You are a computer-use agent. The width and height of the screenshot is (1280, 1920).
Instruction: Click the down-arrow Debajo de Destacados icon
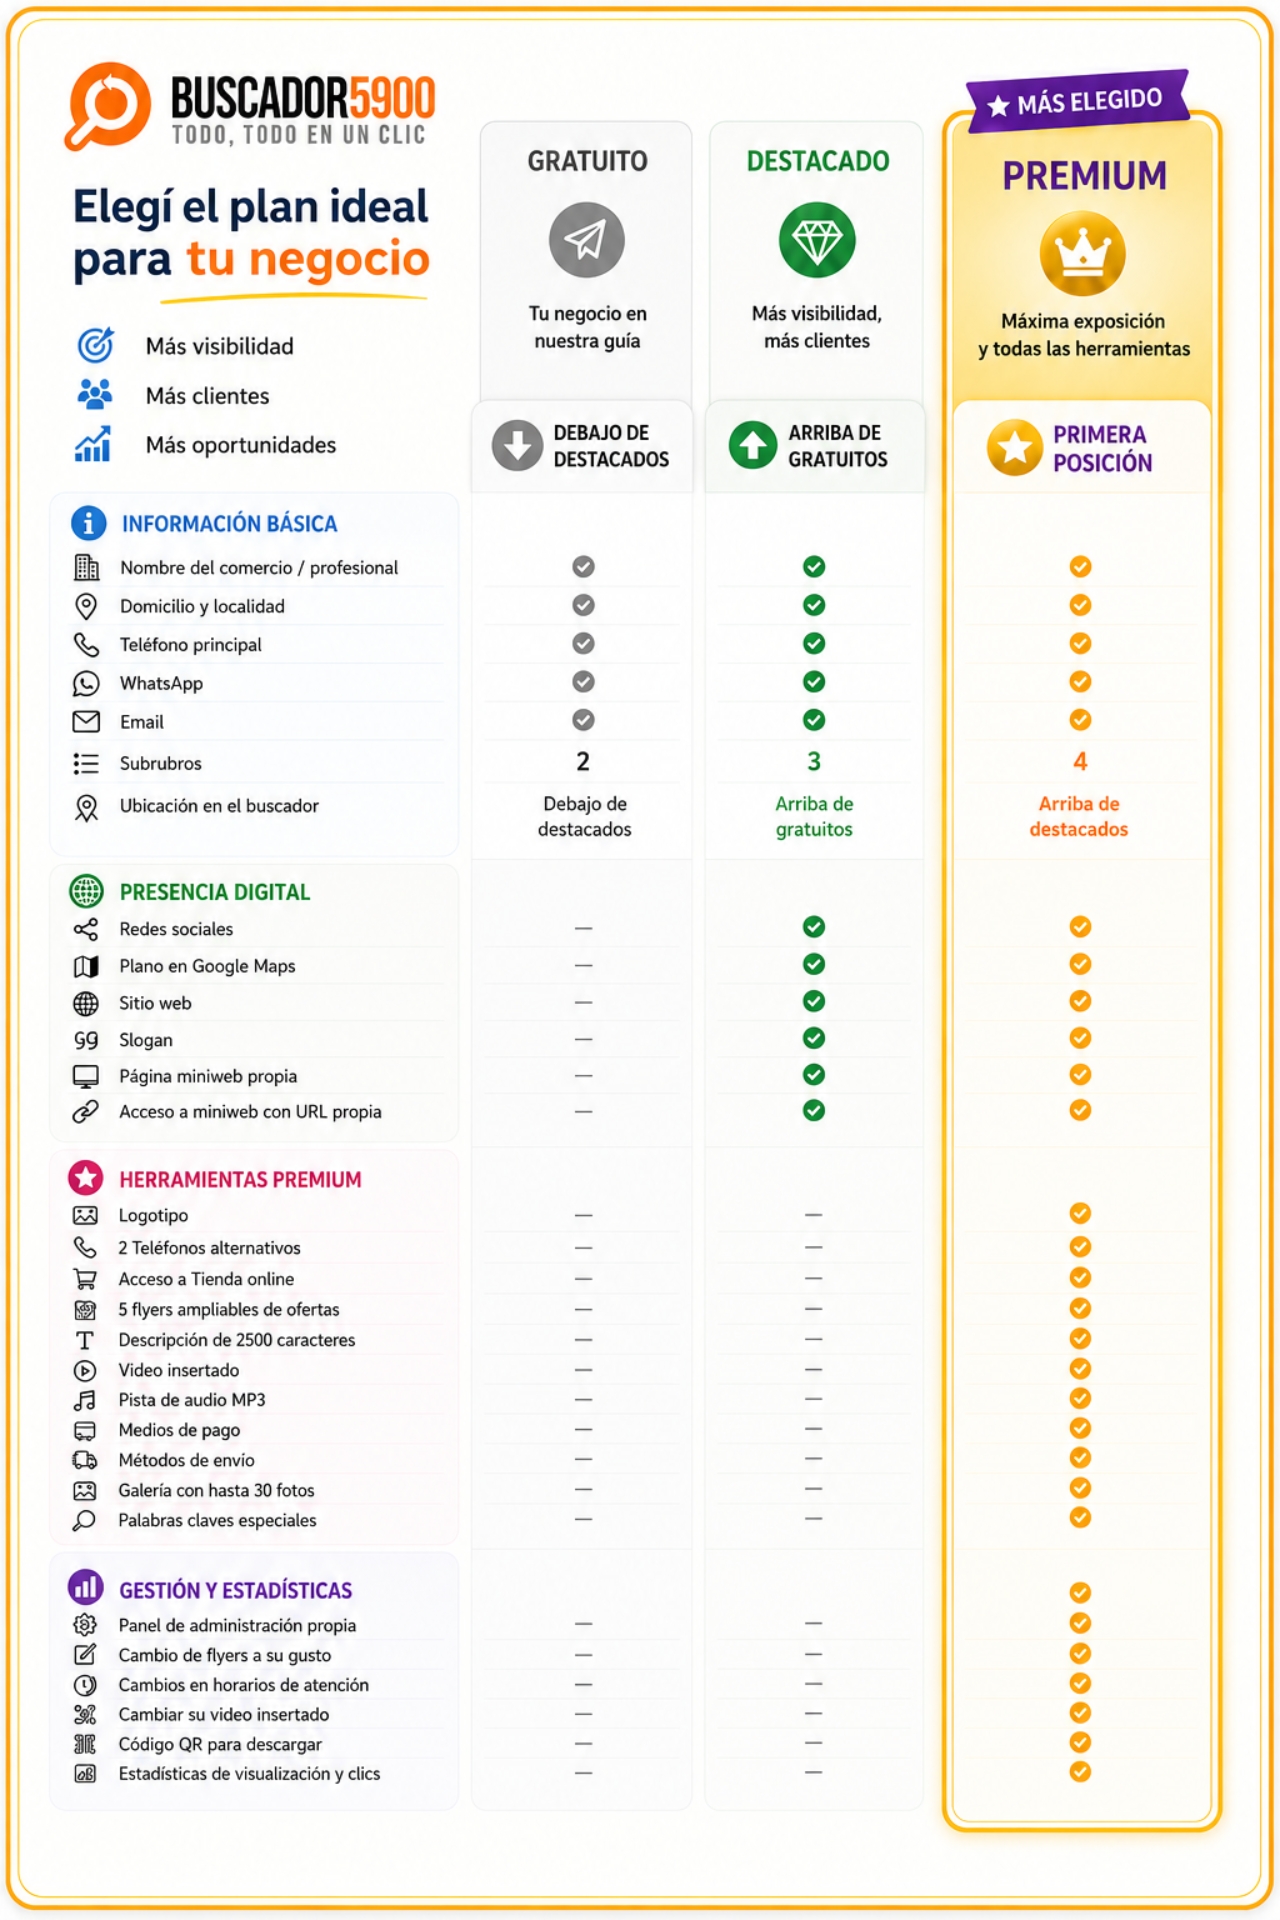(x=517, y=446)
